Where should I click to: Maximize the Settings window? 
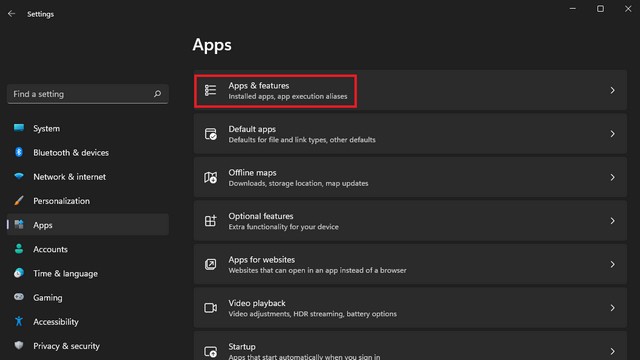pos(600,9)
